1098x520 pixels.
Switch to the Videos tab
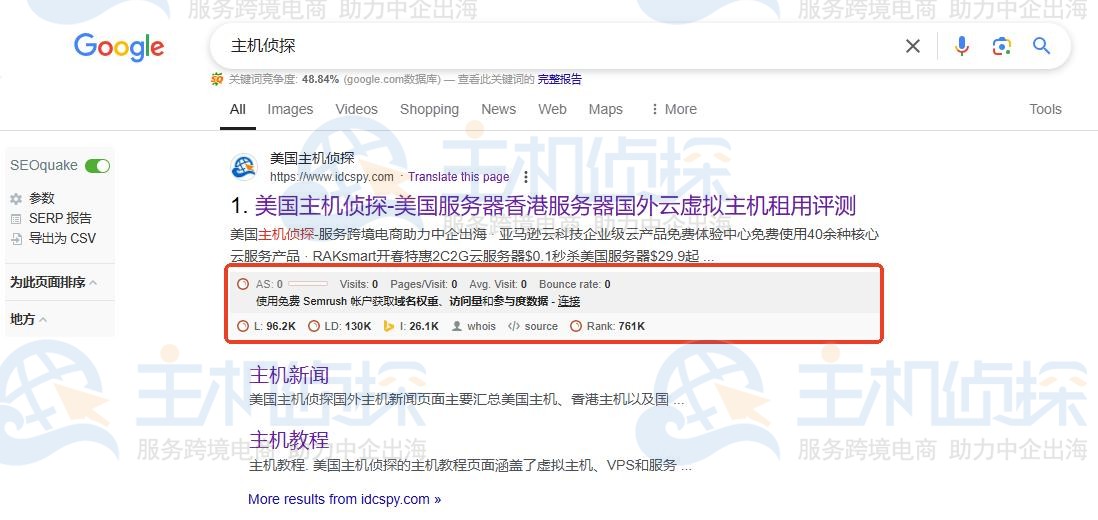(x=356, y=109)
